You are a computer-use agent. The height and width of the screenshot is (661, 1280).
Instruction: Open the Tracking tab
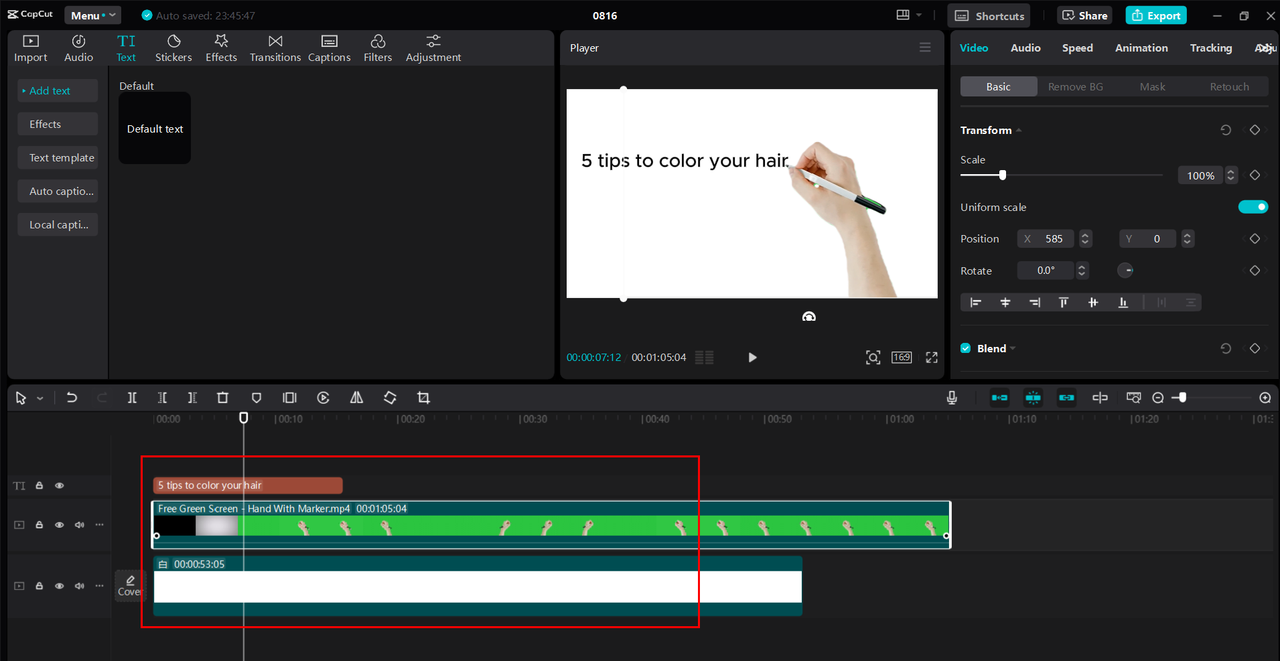tap(1211, 48)
